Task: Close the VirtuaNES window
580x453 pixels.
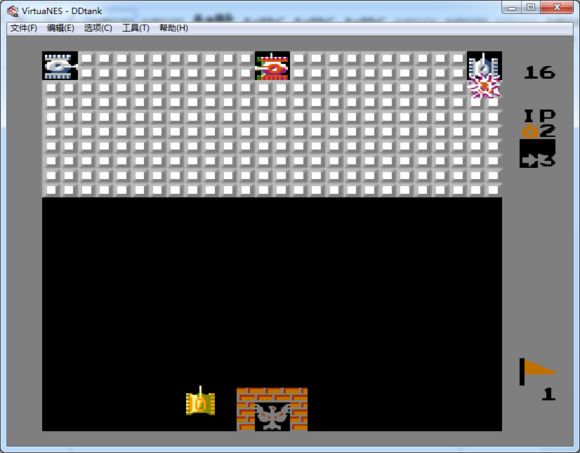Action: coord(557,7)
